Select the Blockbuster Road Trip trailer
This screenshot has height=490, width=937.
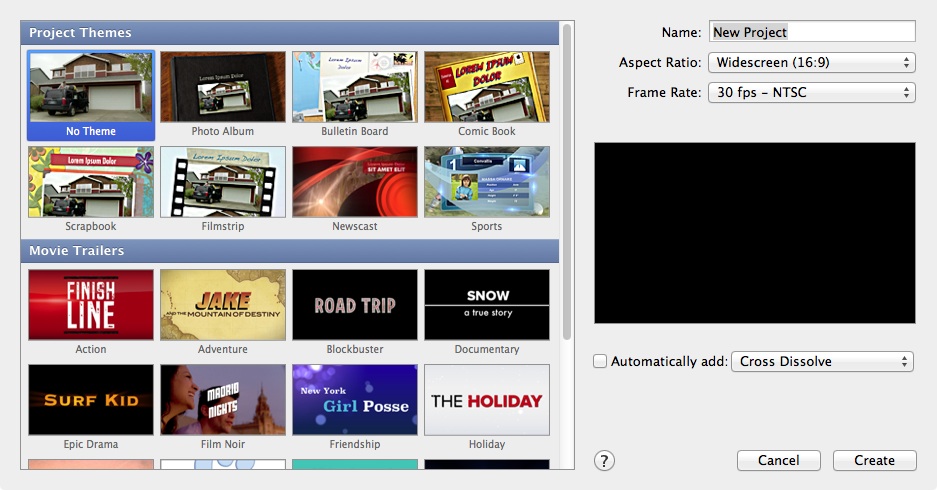click(x=355, y=305)
